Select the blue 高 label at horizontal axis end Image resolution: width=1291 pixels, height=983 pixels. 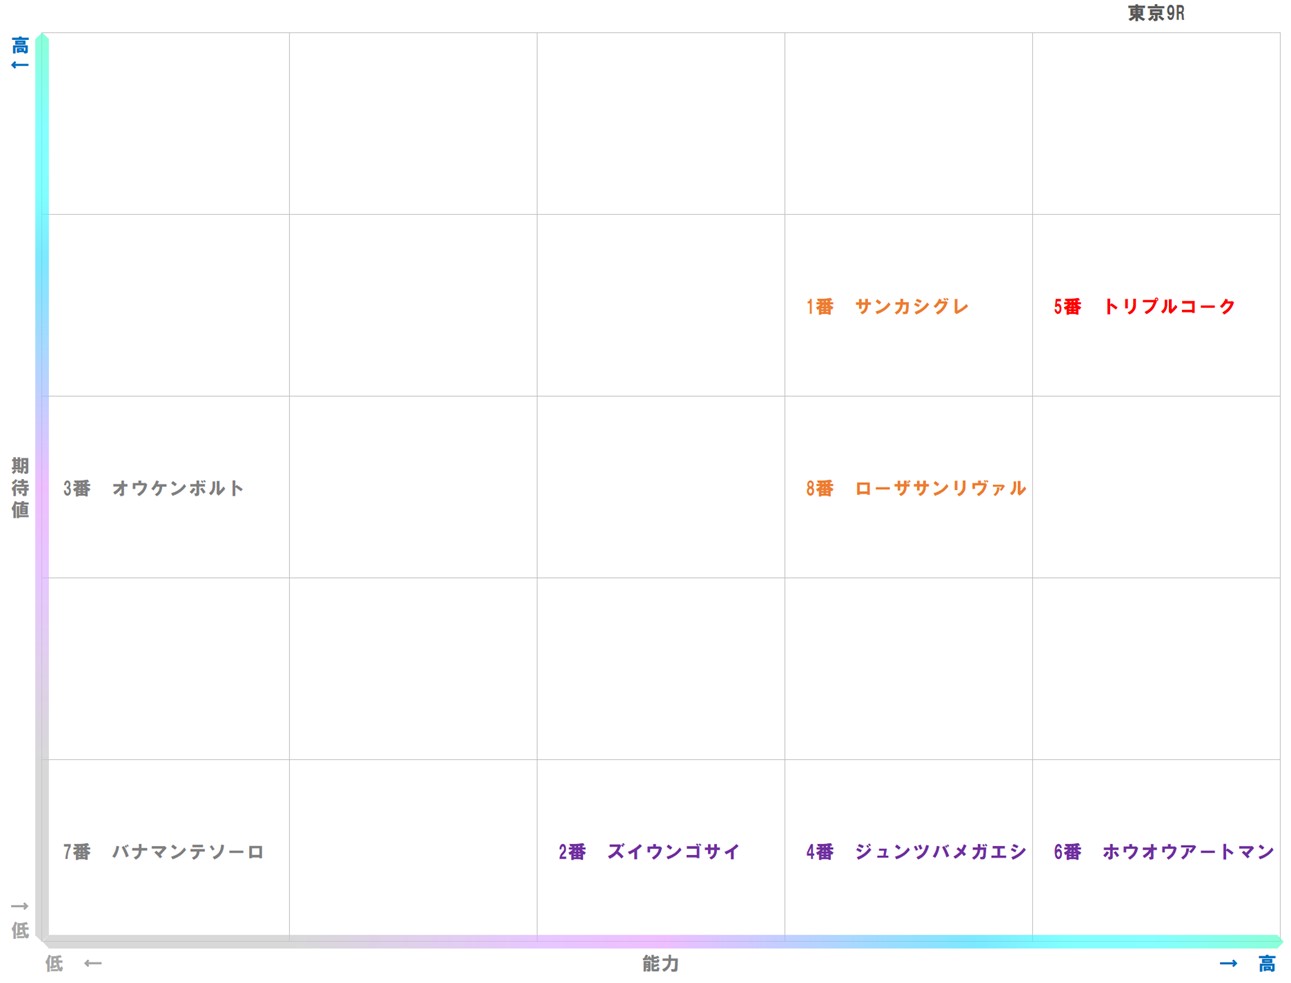[x=1267, y=963]
